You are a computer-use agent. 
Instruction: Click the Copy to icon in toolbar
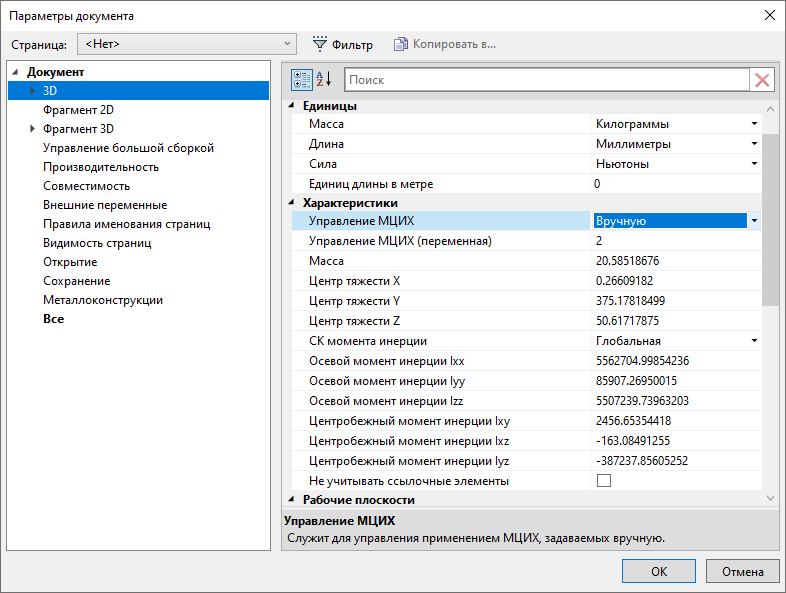tap(401, 44)
